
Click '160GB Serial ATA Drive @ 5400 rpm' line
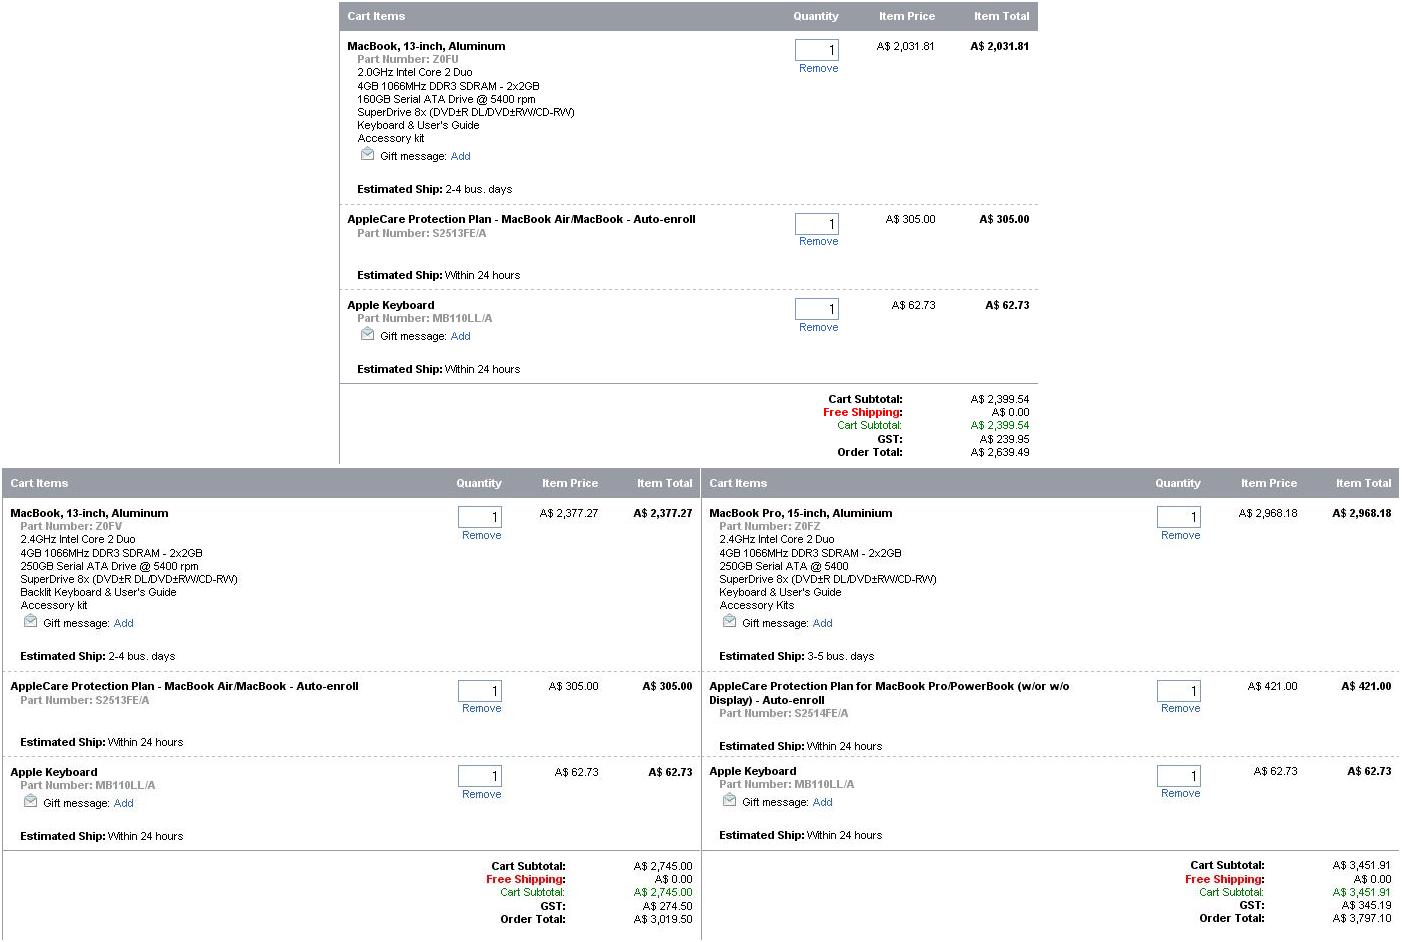446,99
